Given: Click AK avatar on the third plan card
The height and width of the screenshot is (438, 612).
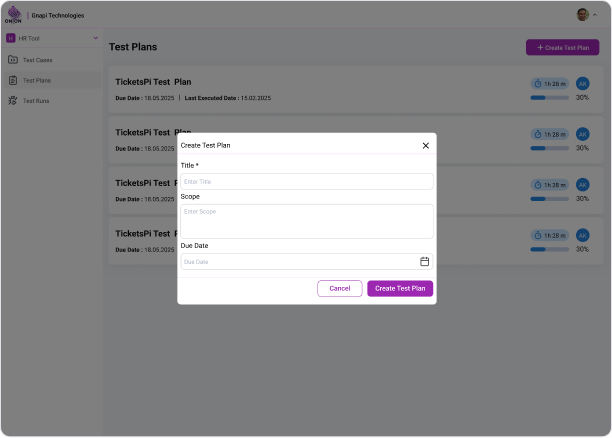Looking at the screenshot, I should 582,185.
